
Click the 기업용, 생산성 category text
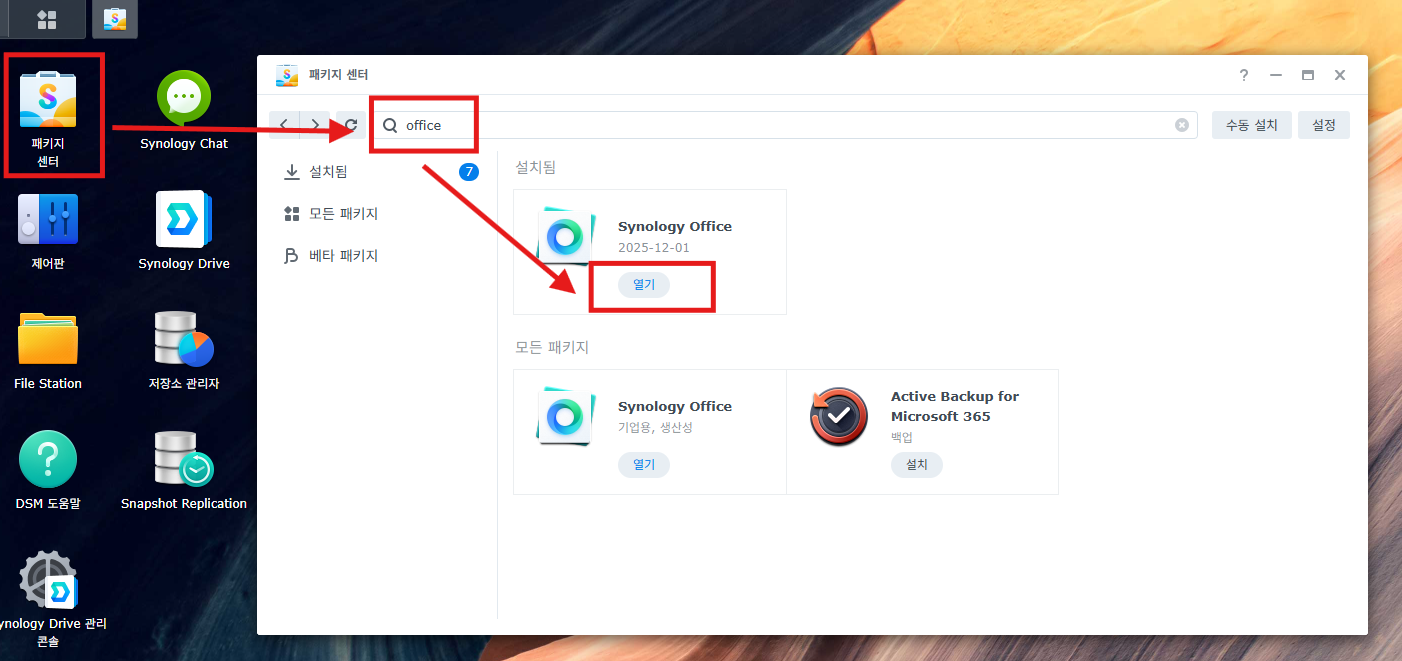point(655,428)
